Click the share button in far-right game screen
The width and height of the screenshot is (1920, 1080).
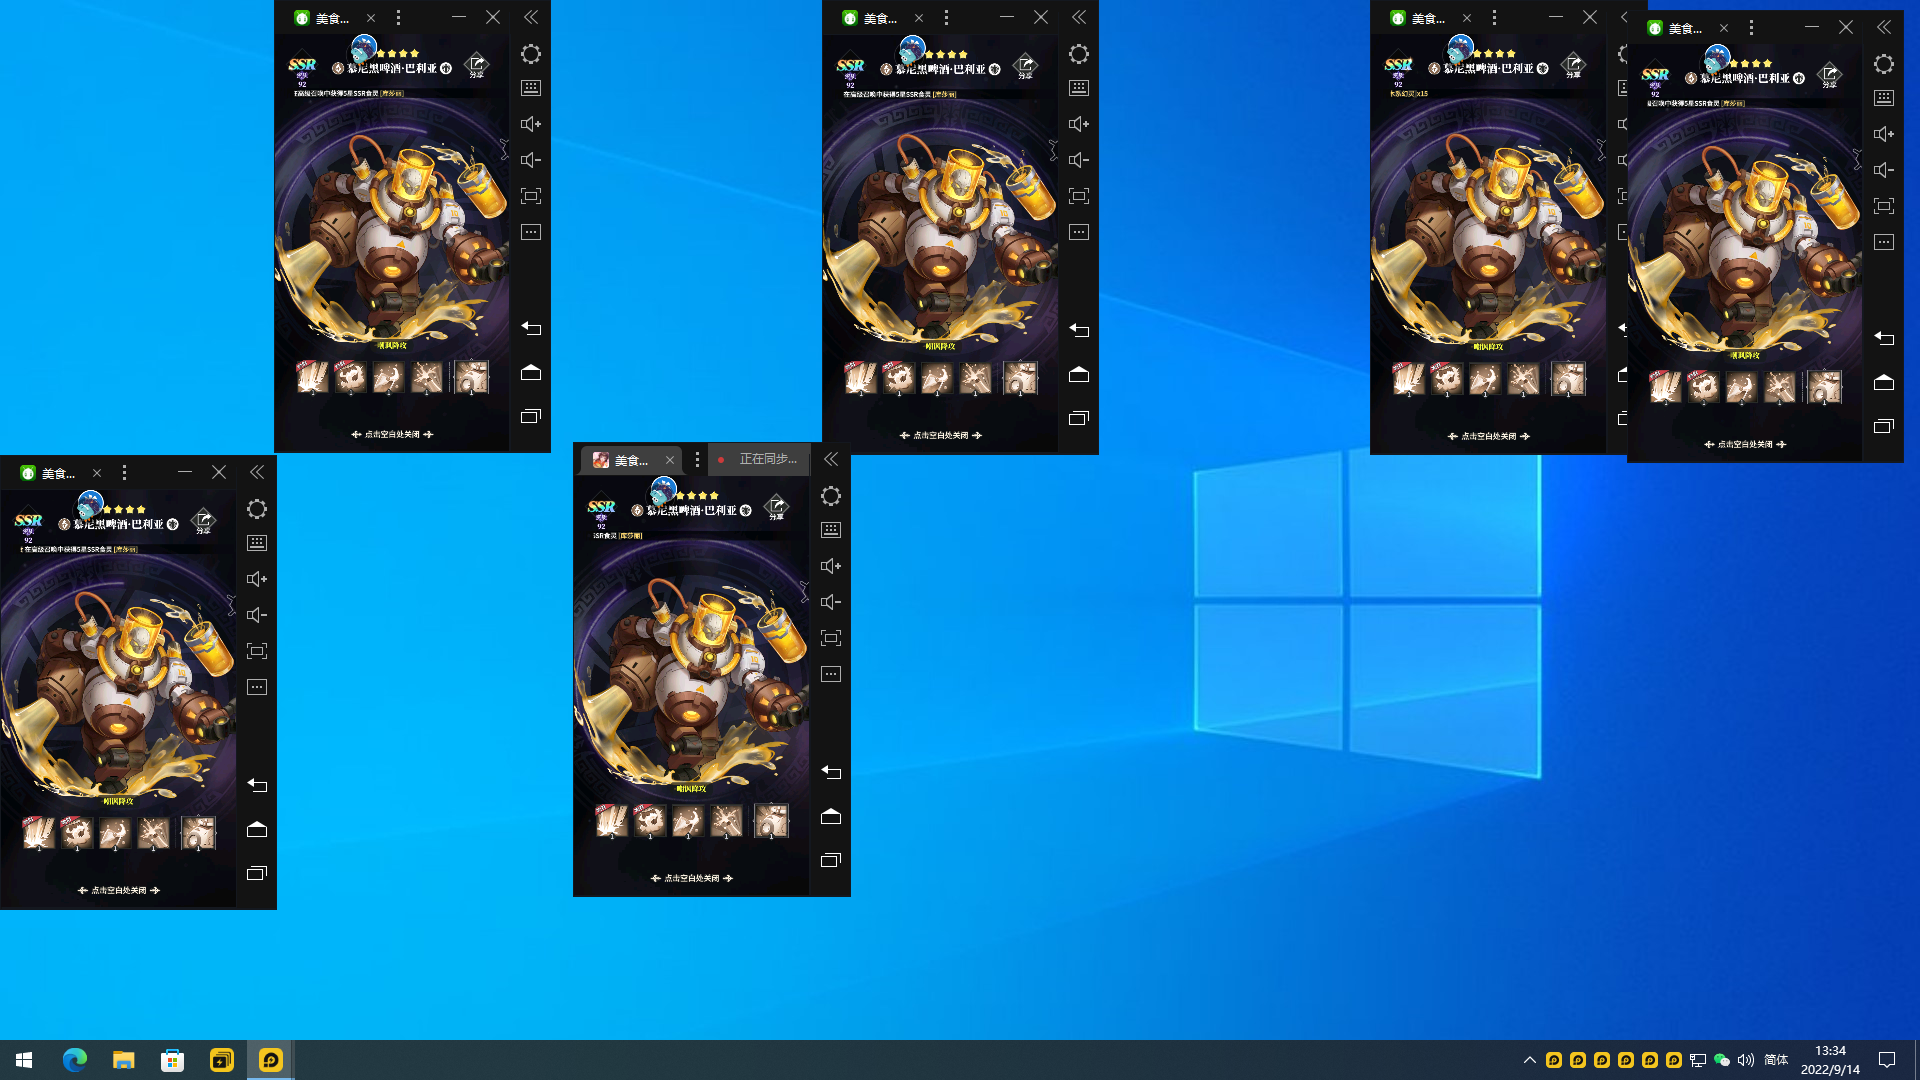(1829, 75)
